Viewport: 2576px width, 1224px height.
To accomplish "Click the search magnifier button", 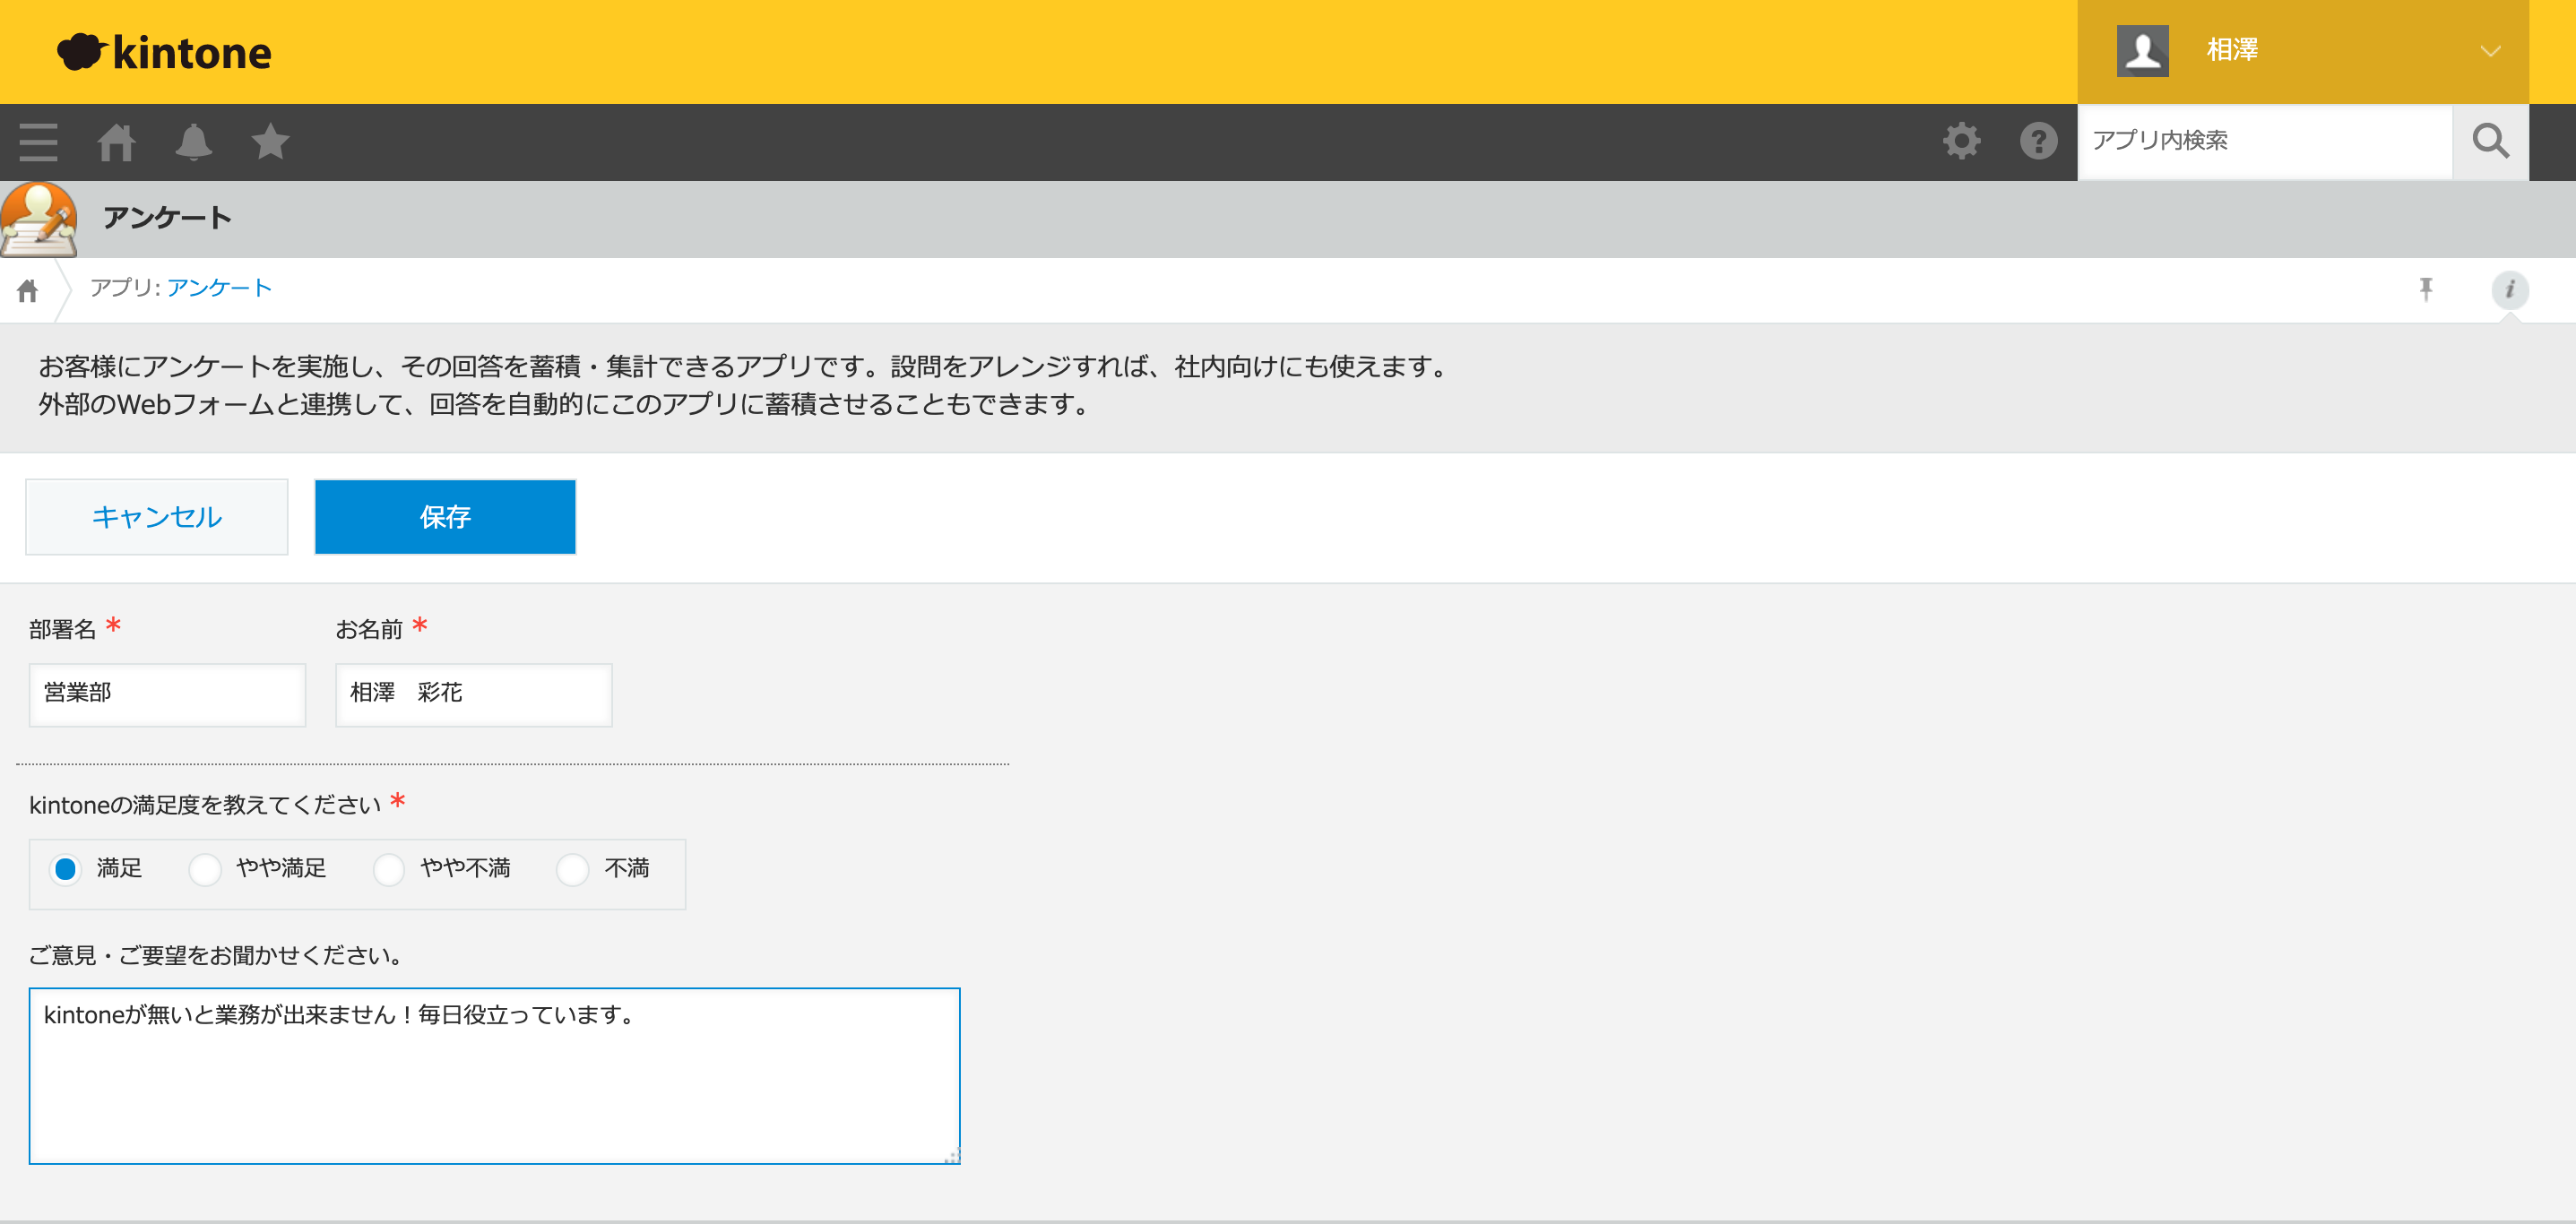I will (2490, 141).
